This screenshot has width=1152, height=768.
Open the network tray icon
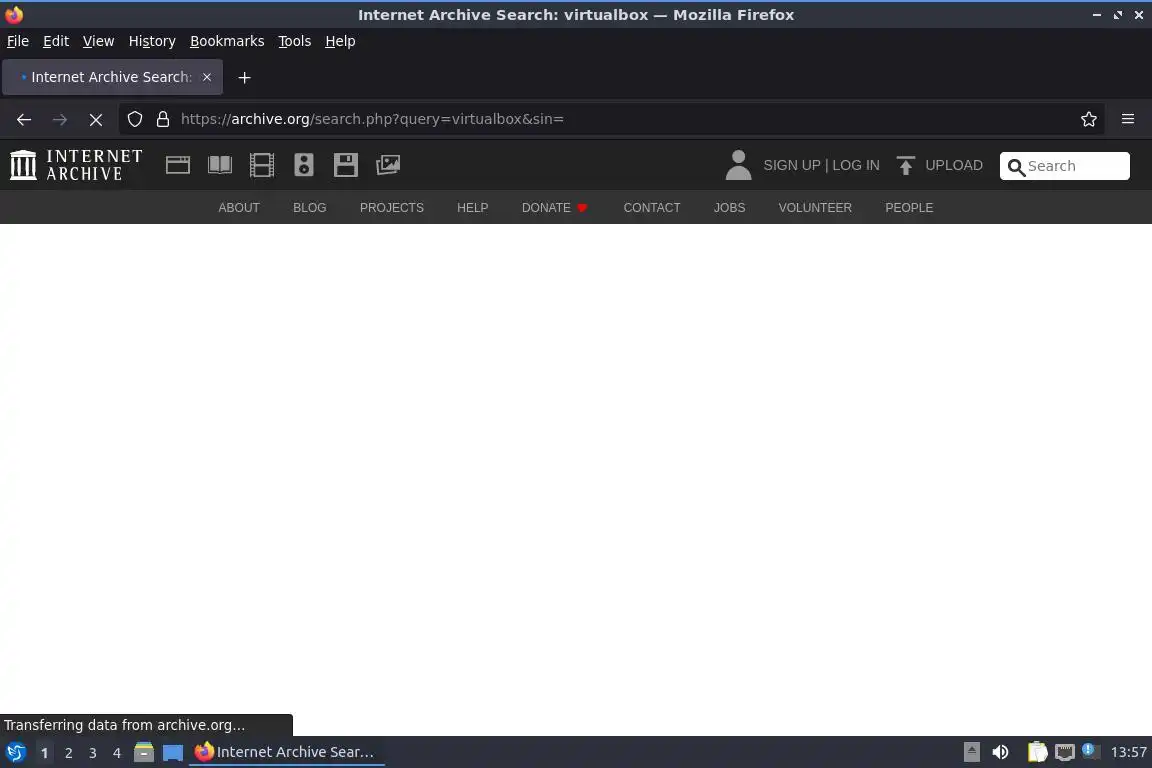[1065, 752]
